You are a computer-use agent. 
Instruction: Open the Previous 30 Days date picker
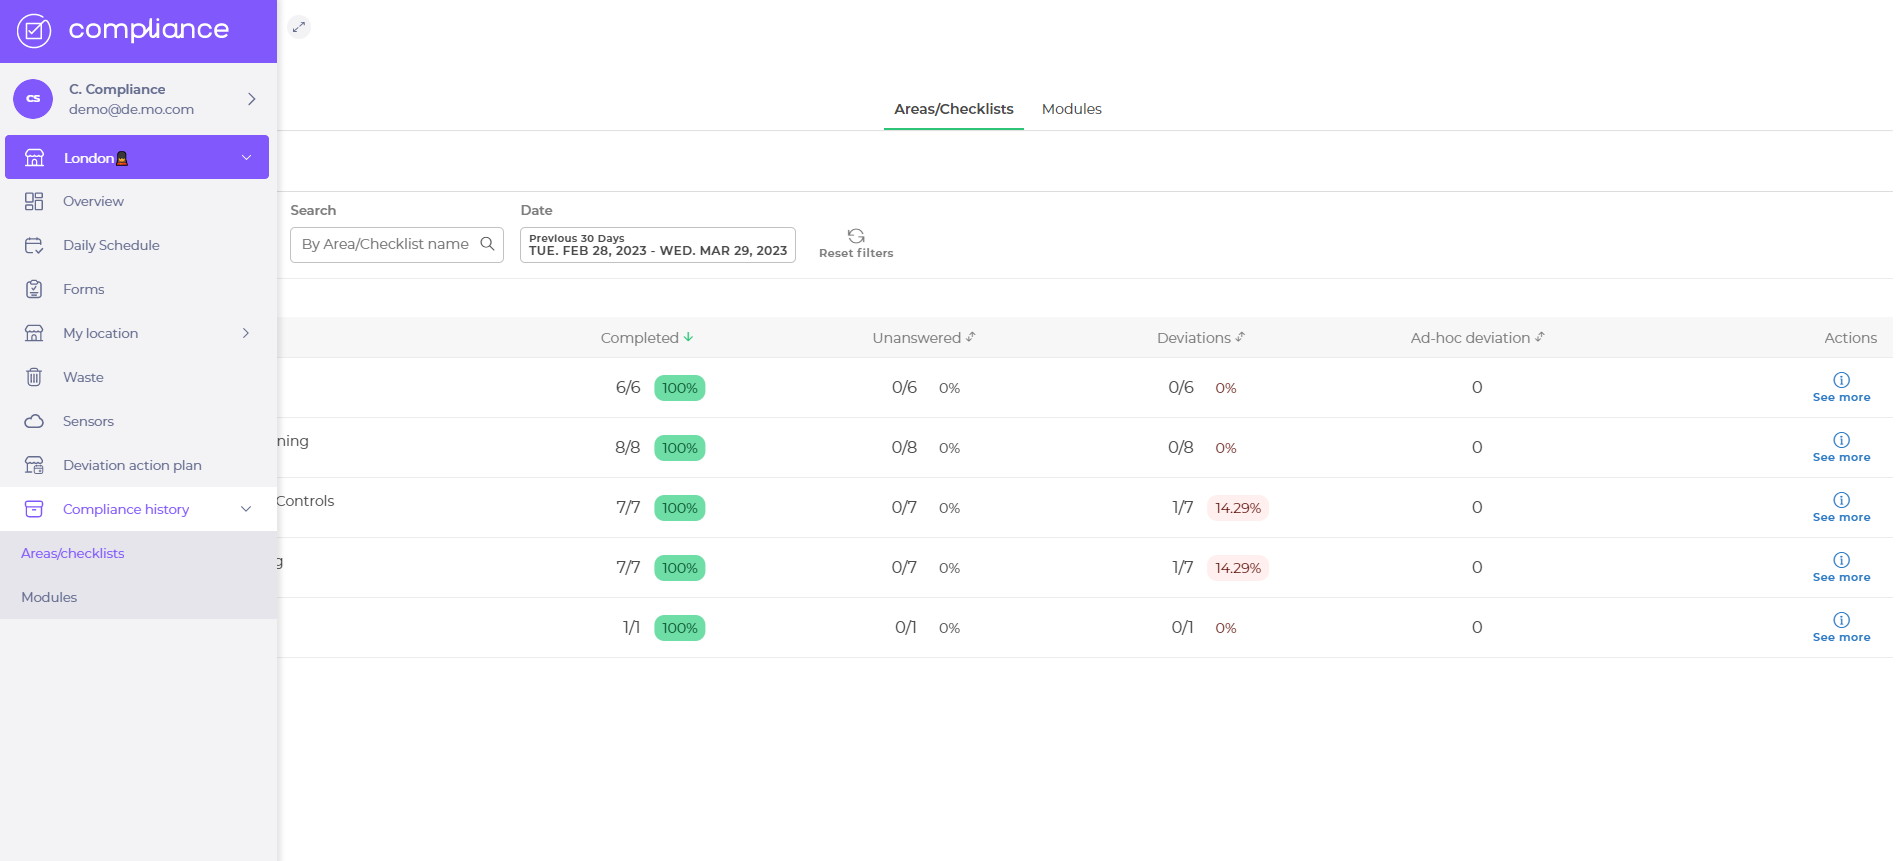(658, 245)
